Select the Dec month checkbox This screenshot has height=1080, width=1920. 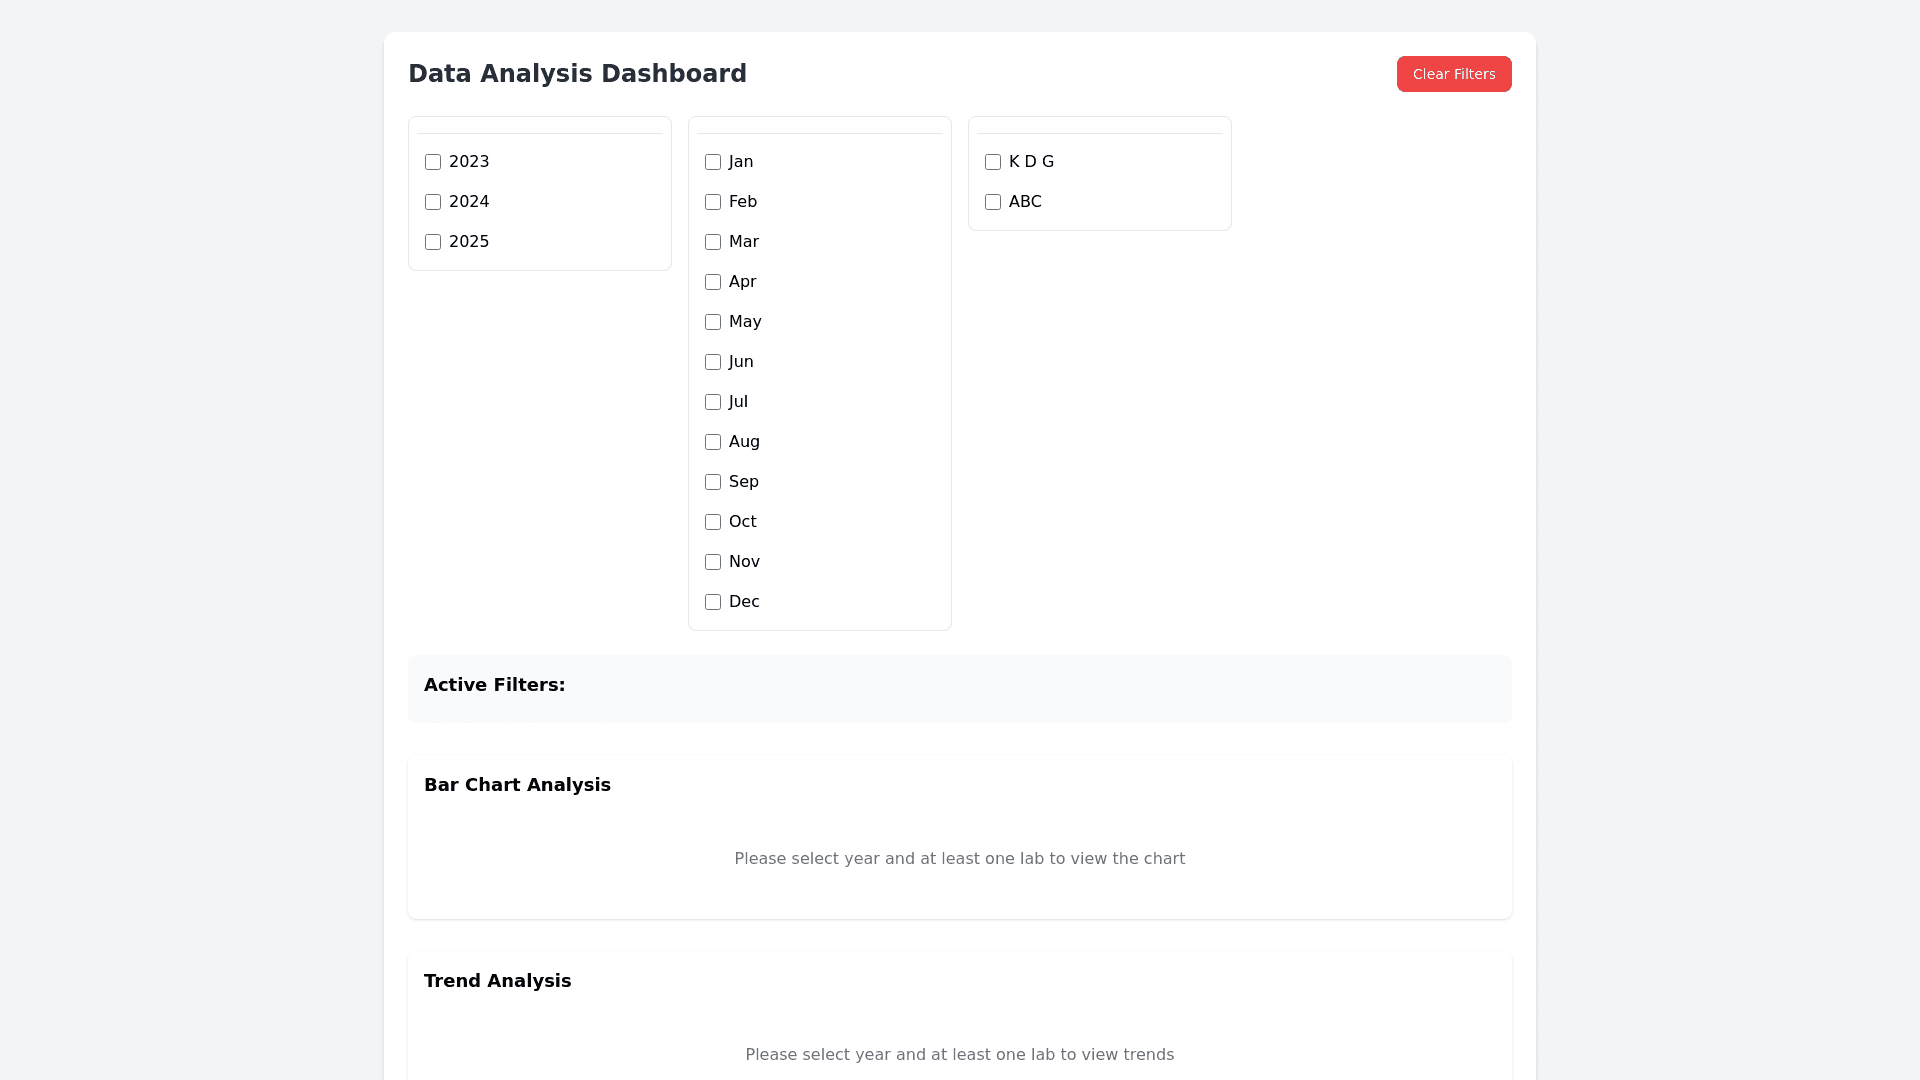pyautogui.click(x=713, y=602)
